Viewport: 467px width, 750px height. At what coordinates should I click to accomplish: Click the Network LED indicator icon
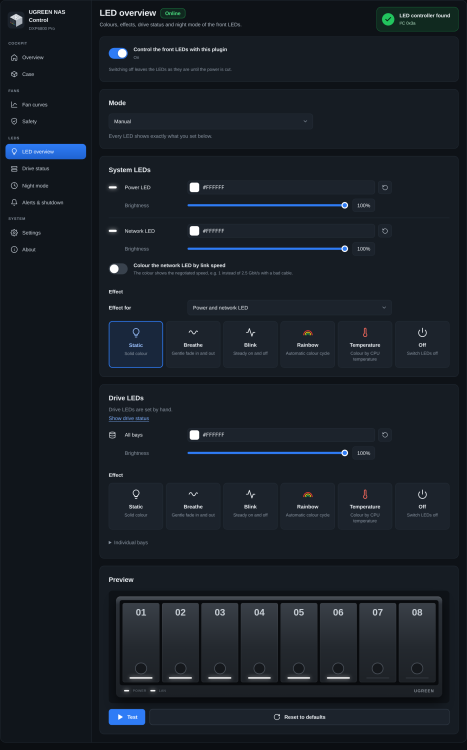(x=113, y=231)
